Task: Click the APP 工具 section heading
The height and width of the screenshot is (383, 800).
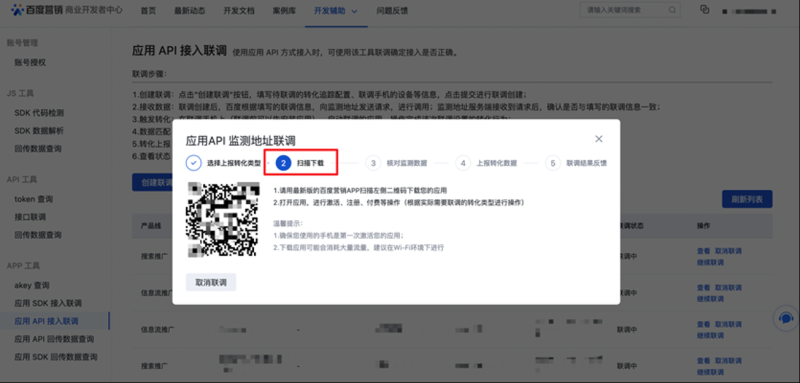Action: coord(23,266)
